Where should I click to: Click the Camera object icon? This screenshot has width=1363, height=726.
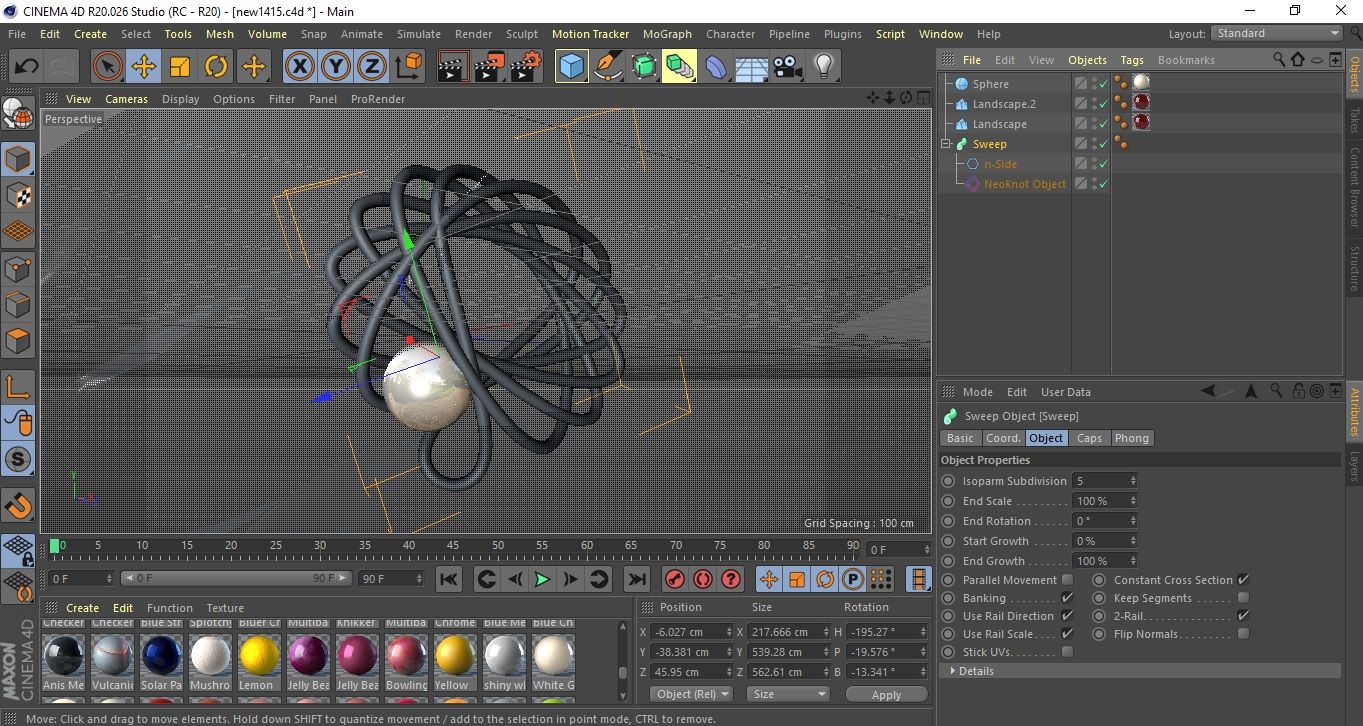click(x=788, y=67)
